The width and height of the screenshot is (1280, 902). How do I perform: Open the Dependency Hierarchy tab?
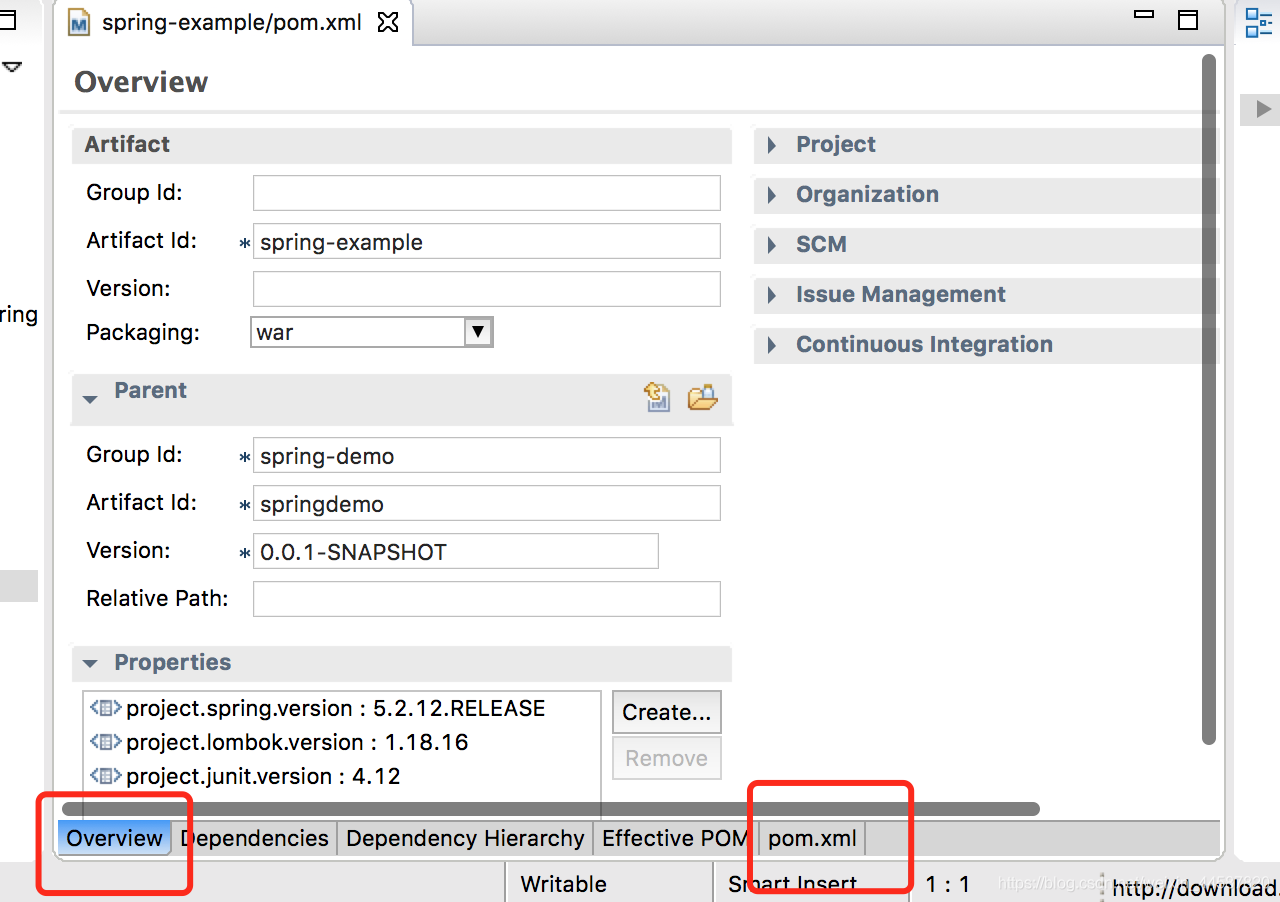click(465, 838)
